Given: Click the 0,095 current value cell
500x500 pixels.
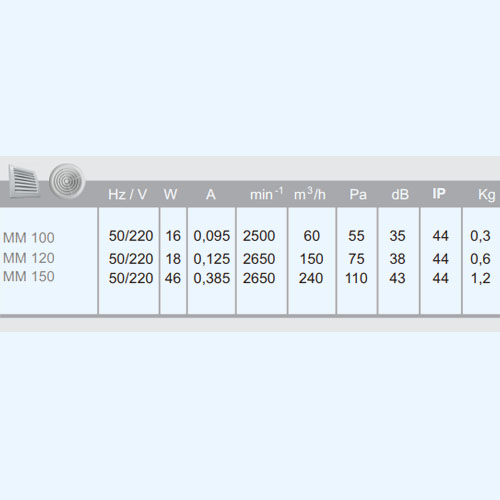Looking at the screenshot, I should (x=212, y=236).
